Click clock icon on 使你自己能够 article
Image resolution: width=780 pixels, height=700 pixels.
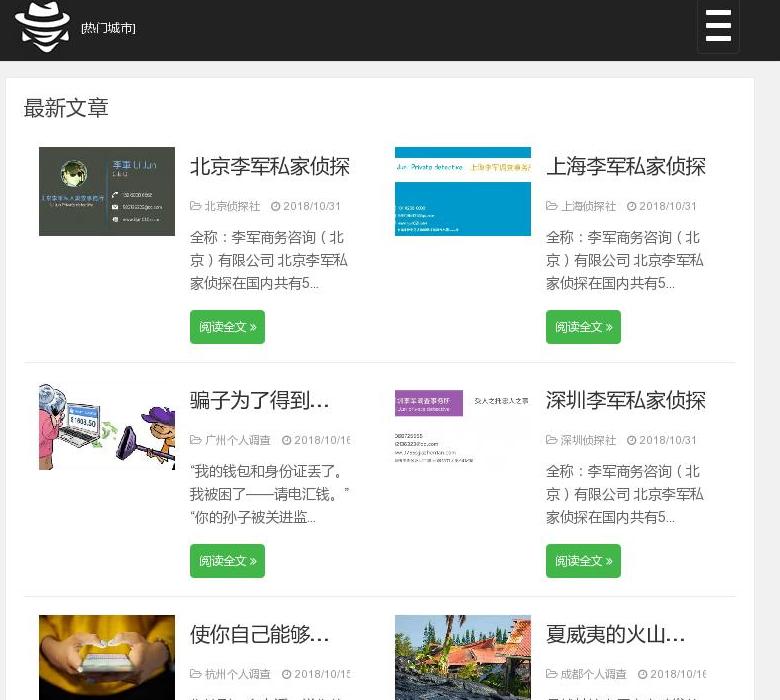[x=287, y=674]
